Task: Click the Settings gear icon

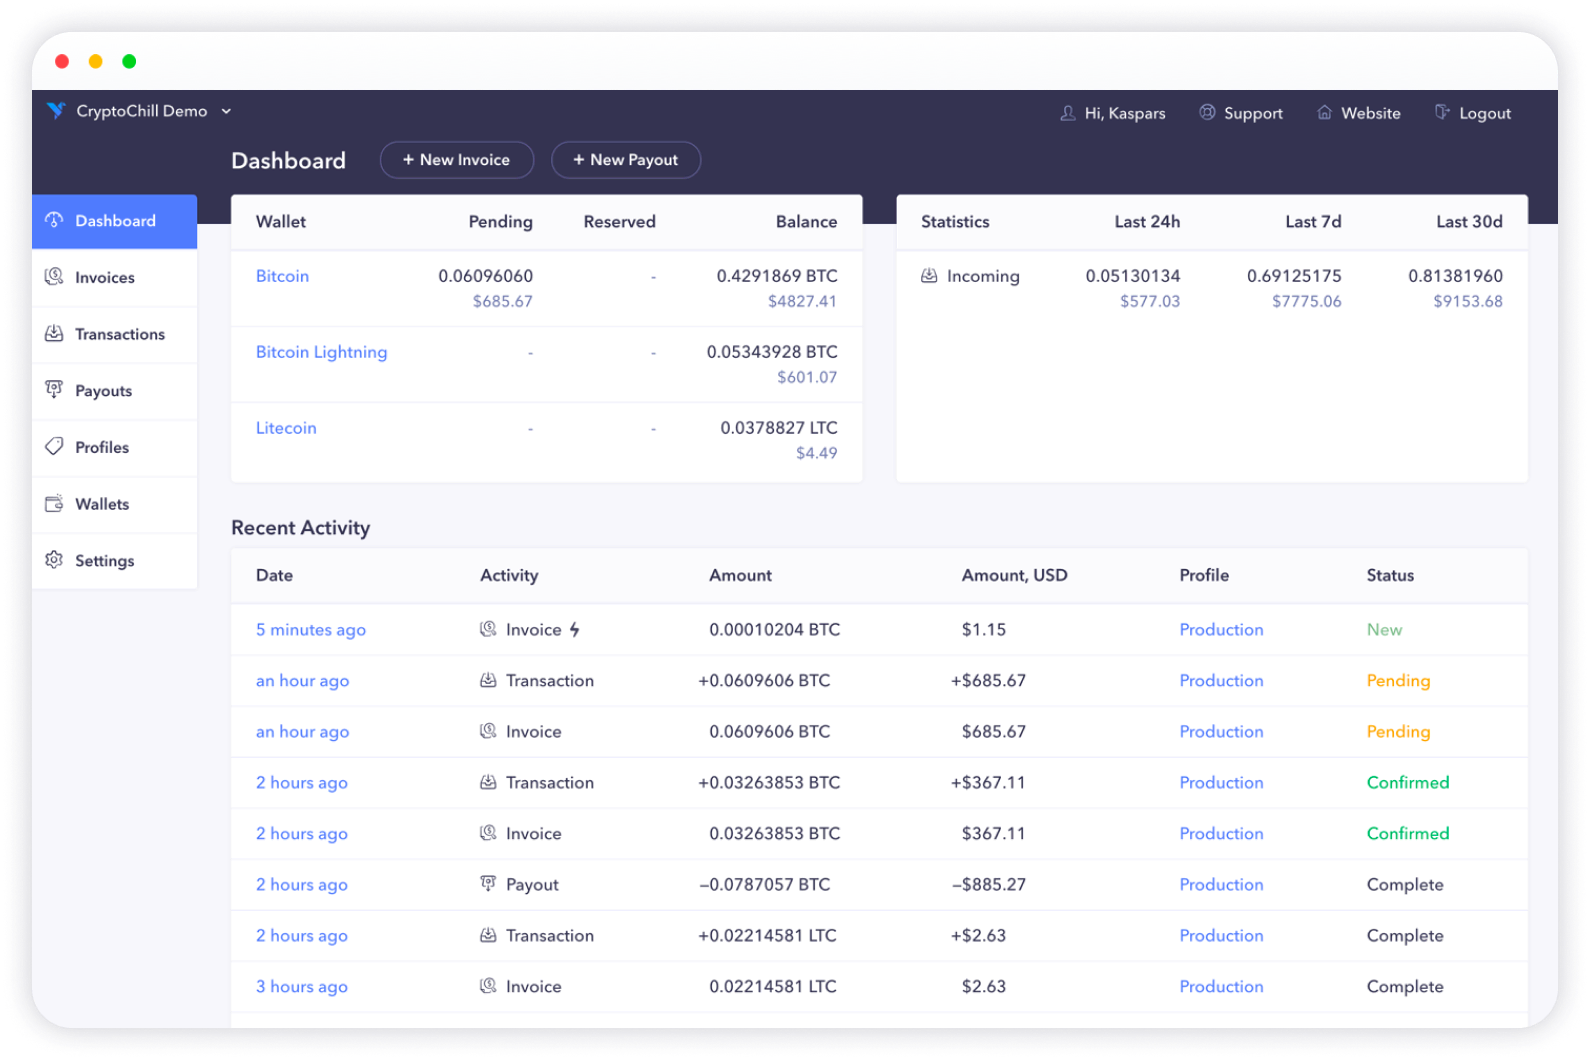Action: [x=54, y=560]
